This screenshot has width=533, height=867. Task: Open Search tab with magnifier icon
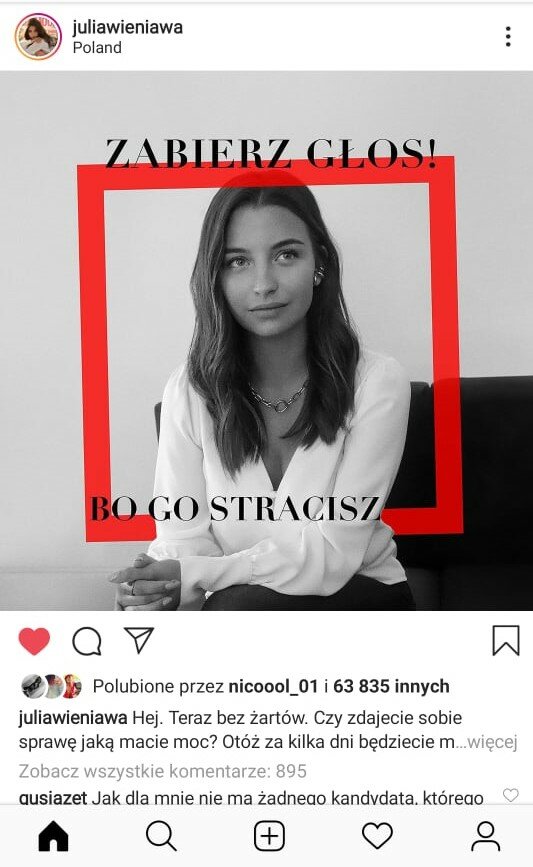tap(161, 836)
